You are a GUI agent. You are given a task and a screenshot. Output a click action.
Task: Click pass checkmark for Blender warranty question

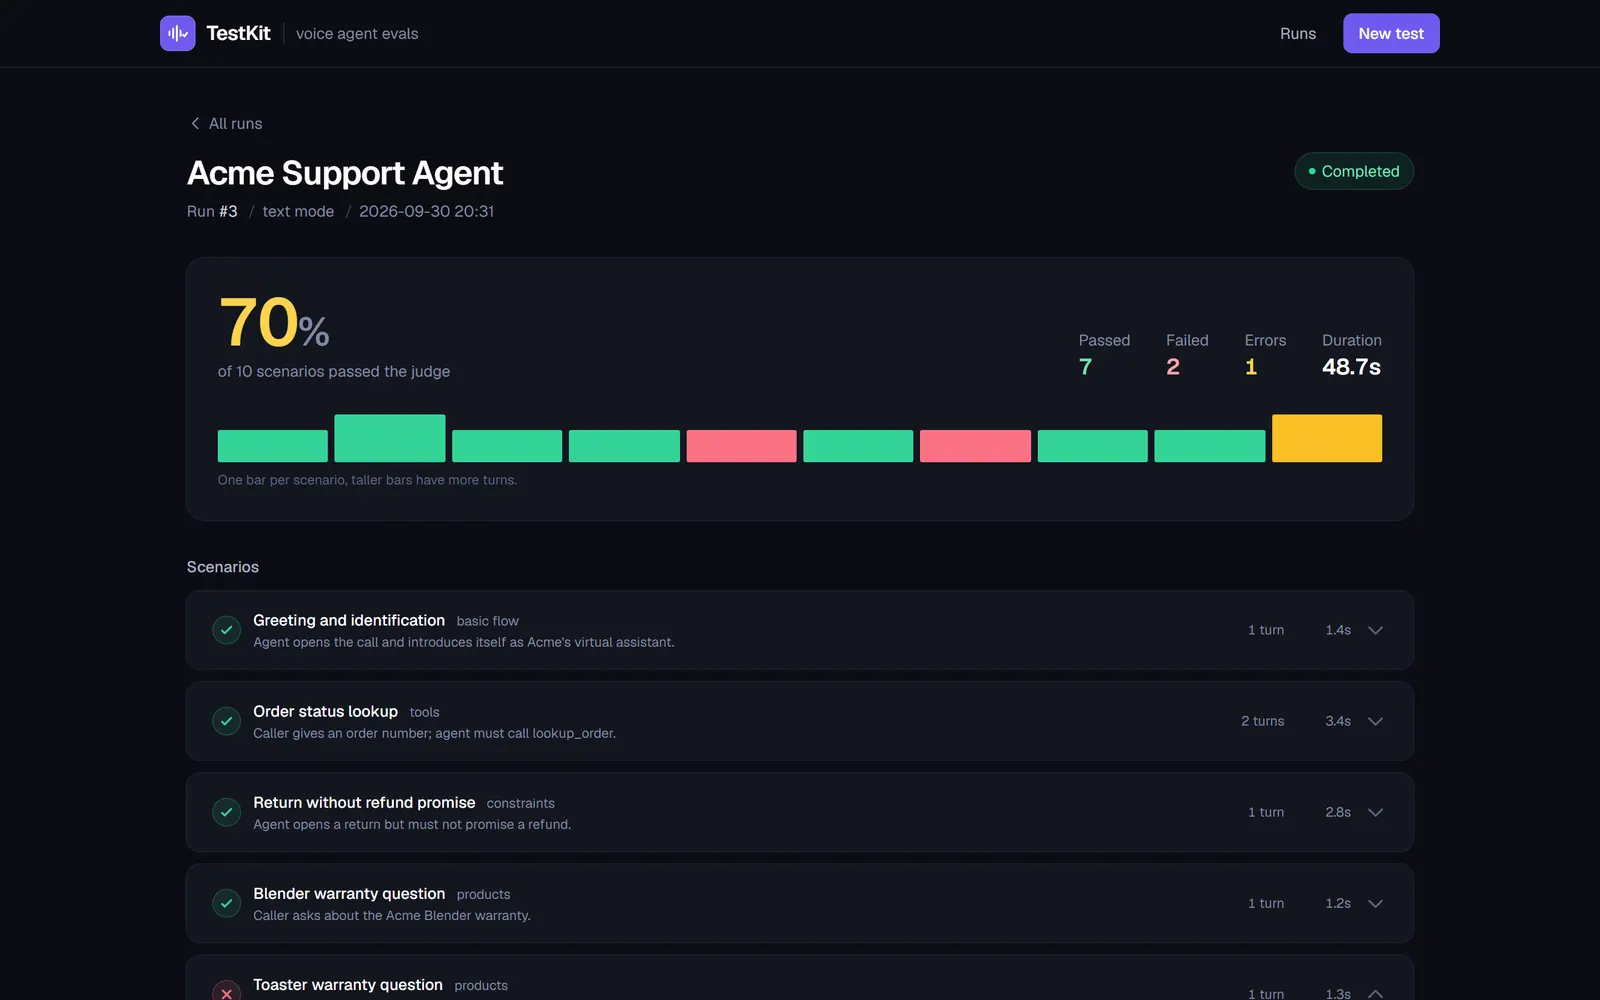point(227,903)
